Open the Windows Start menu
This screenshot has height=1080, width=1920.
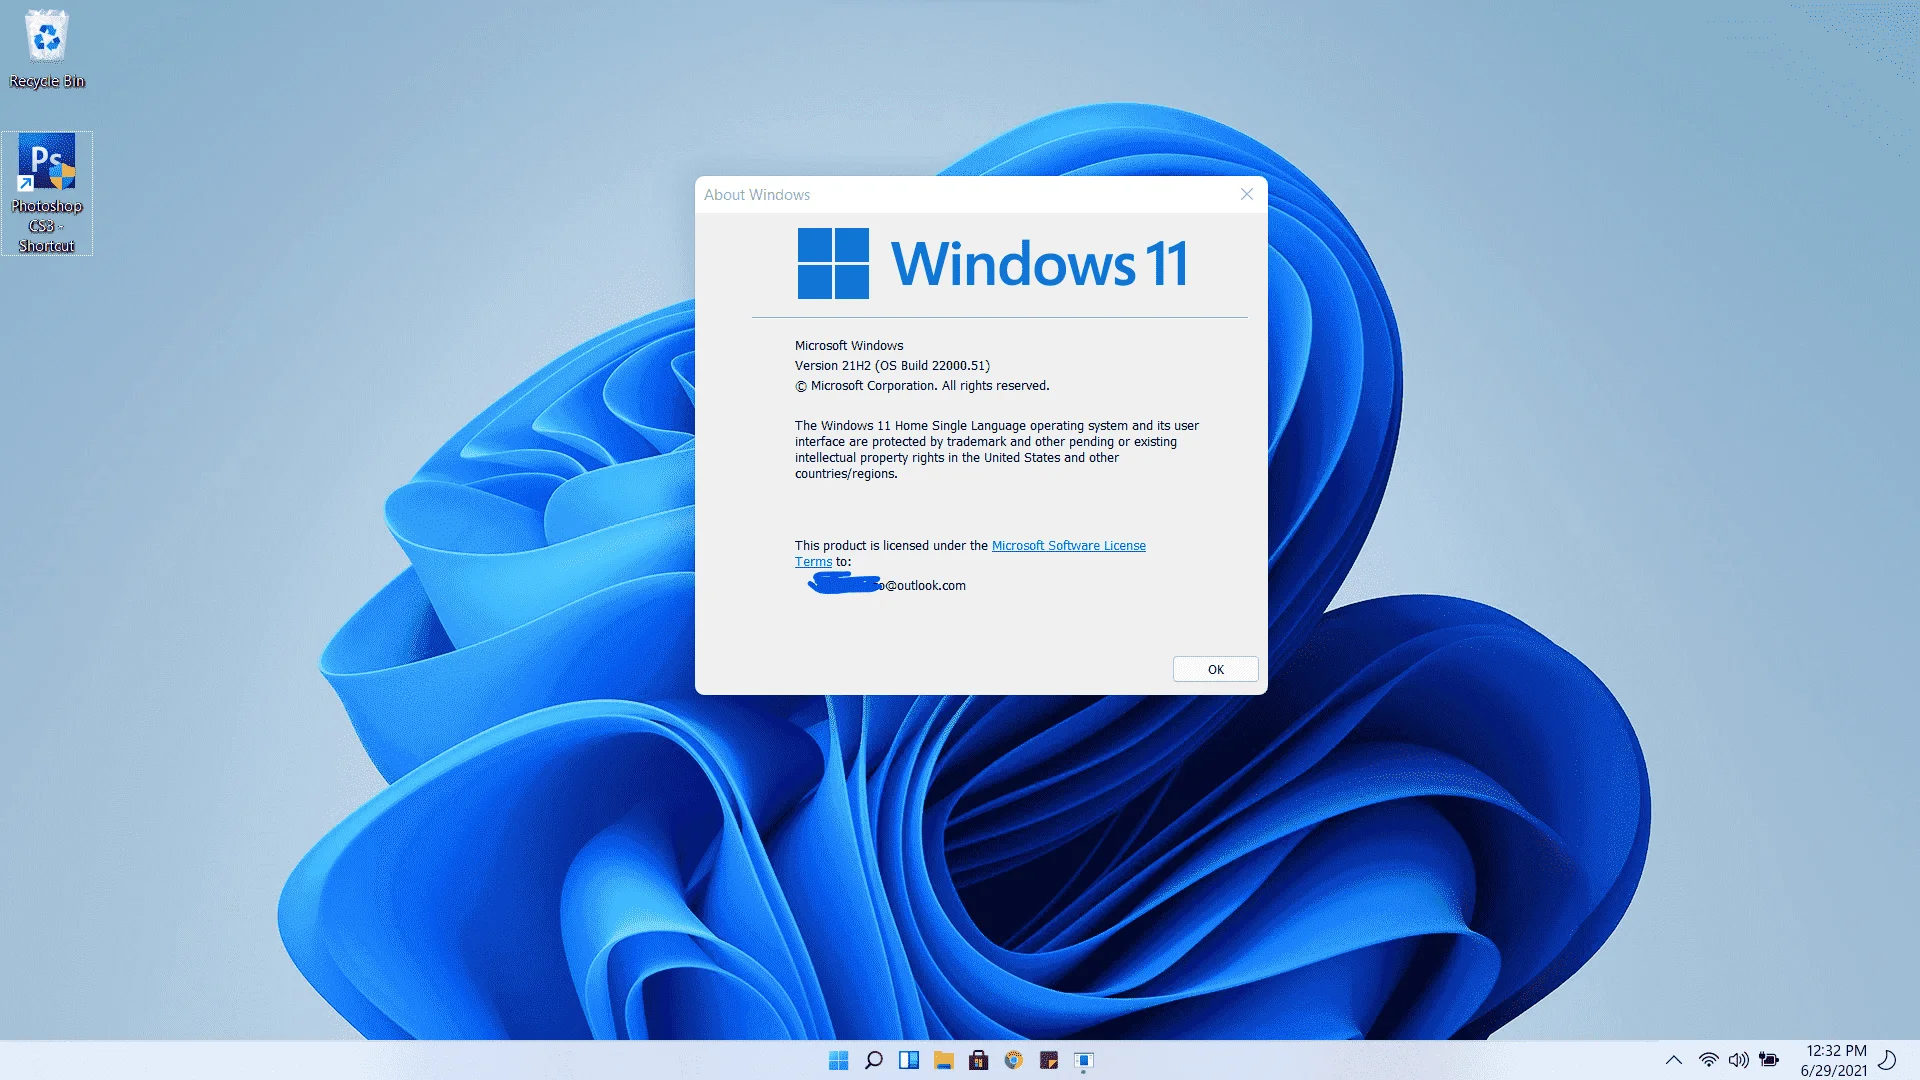838,1060
